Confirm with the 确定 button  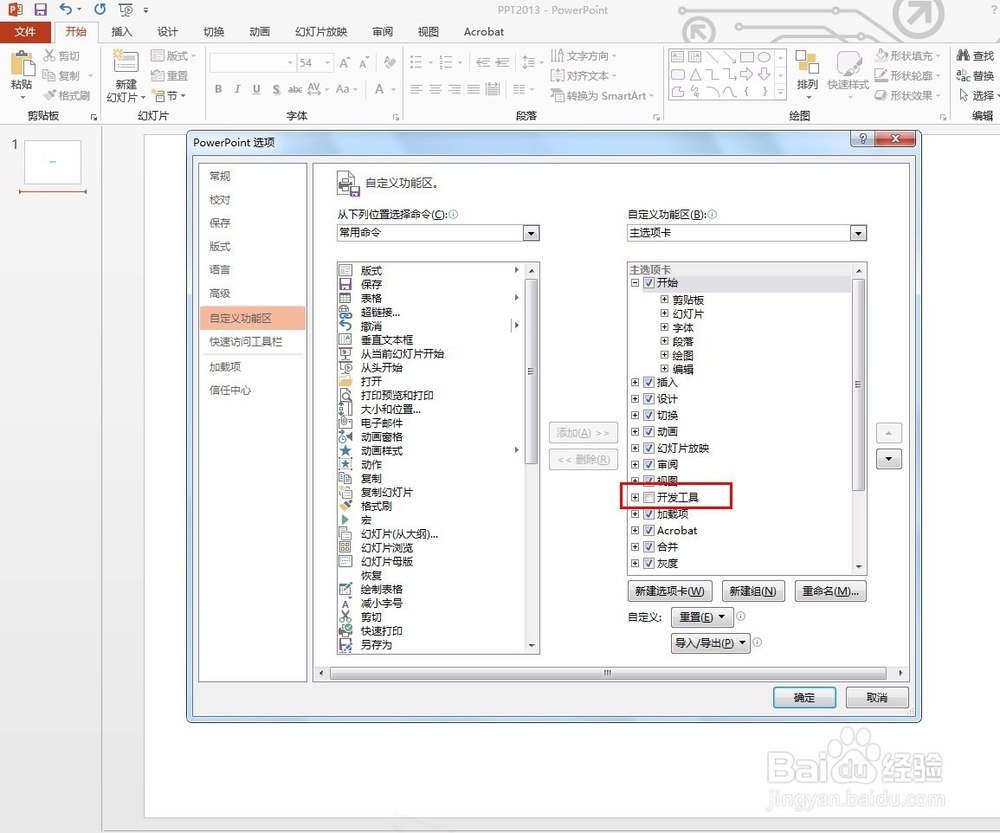click(x=804, y=697)
